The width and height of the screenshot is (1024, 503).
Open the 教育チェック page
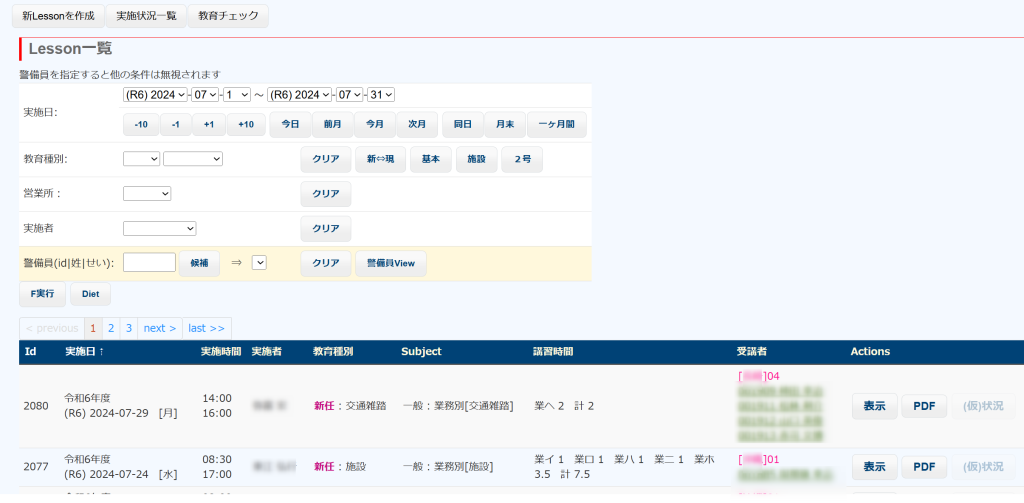coord(228,16)
